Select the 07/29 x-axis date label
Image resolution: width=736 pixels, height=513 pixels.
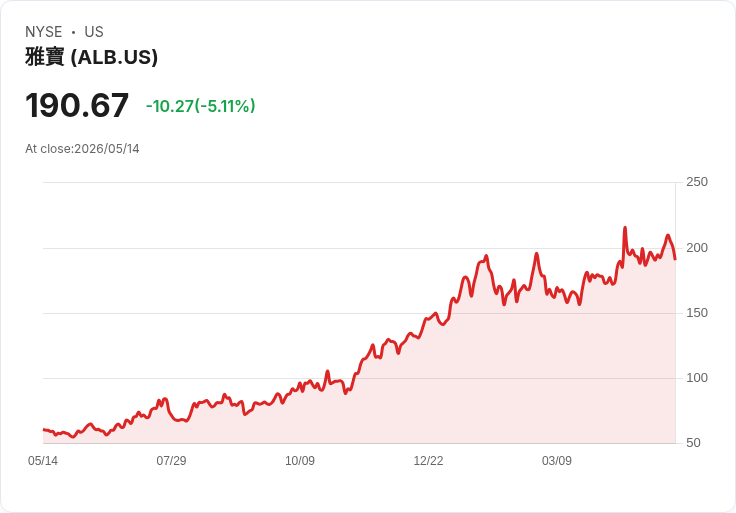[x=171, y=460]
